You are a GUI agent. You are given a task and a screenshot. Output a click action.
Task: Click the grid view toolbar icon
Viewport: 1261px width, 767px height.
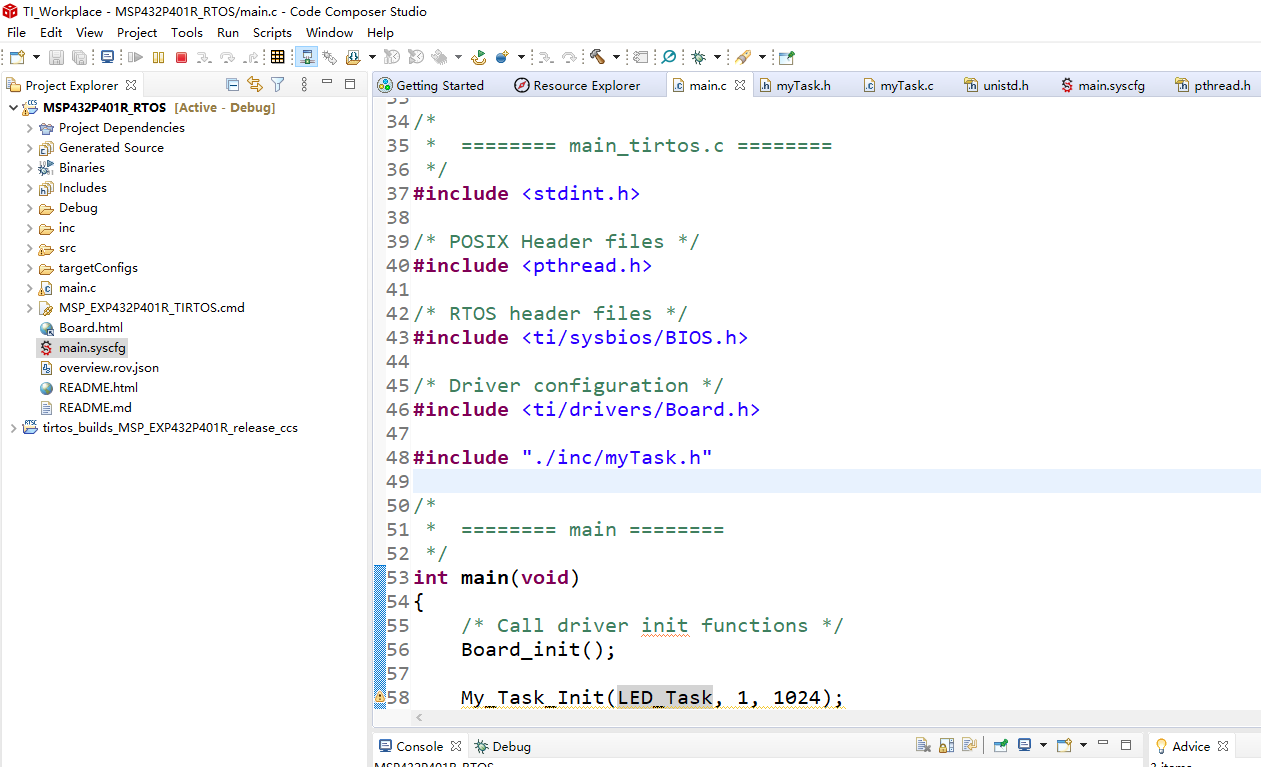coord(277,57)
